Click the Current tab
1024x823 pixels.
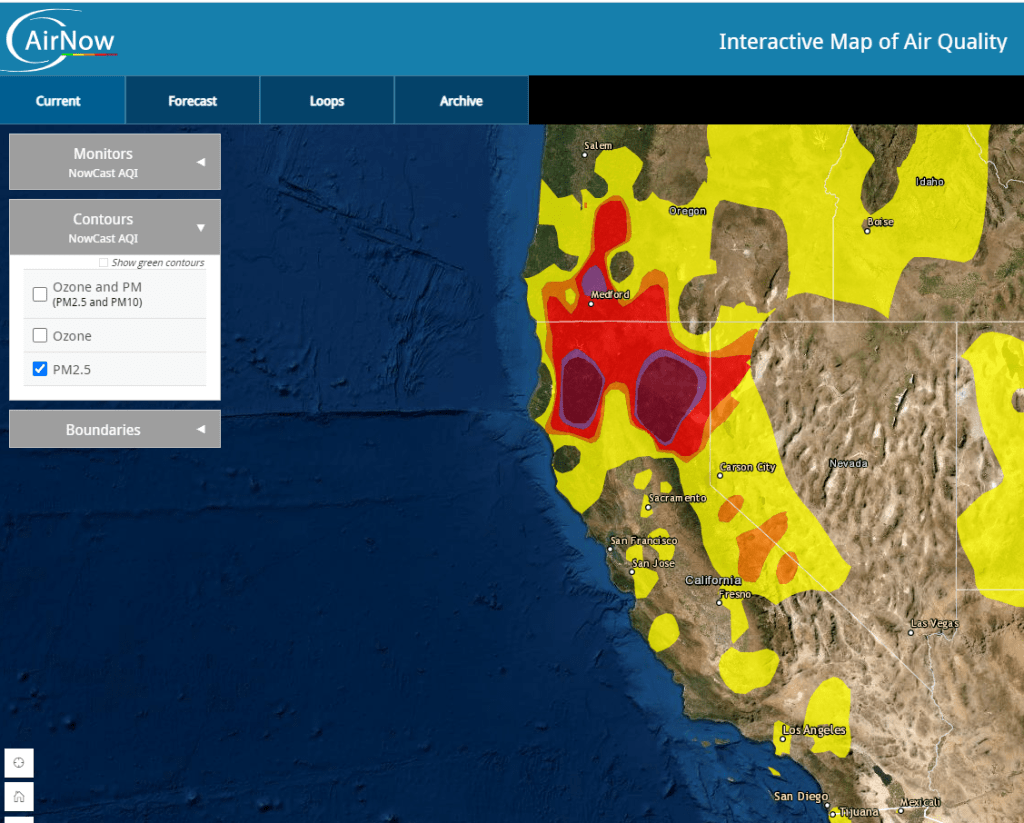tap(58, 101)
